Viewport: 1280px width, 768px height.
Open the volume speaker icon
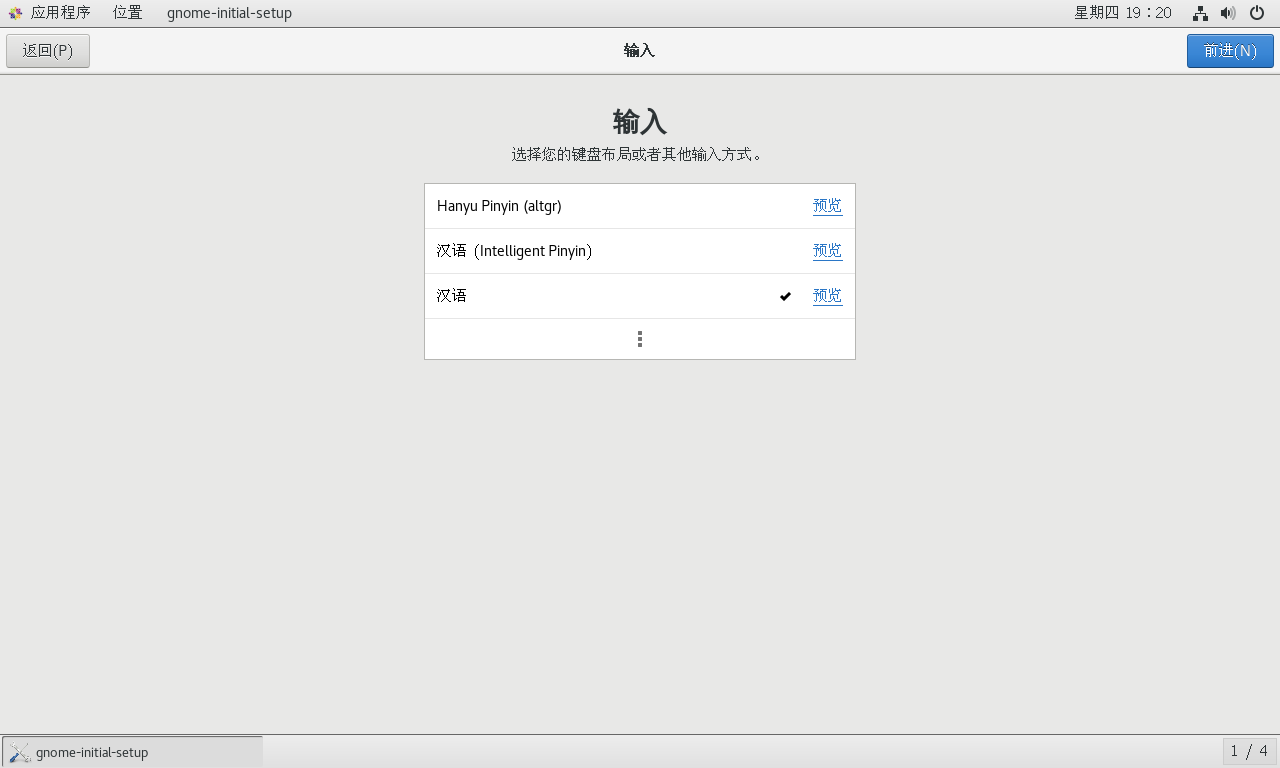coord(1228,13)
